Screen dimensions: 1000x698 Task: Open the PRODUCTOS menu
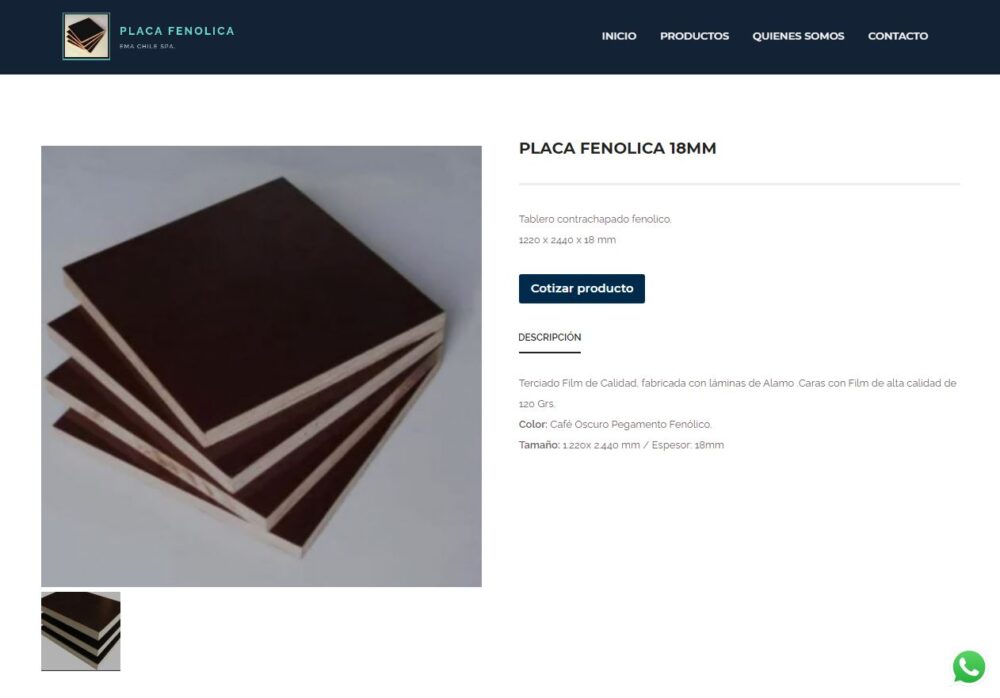694,36
